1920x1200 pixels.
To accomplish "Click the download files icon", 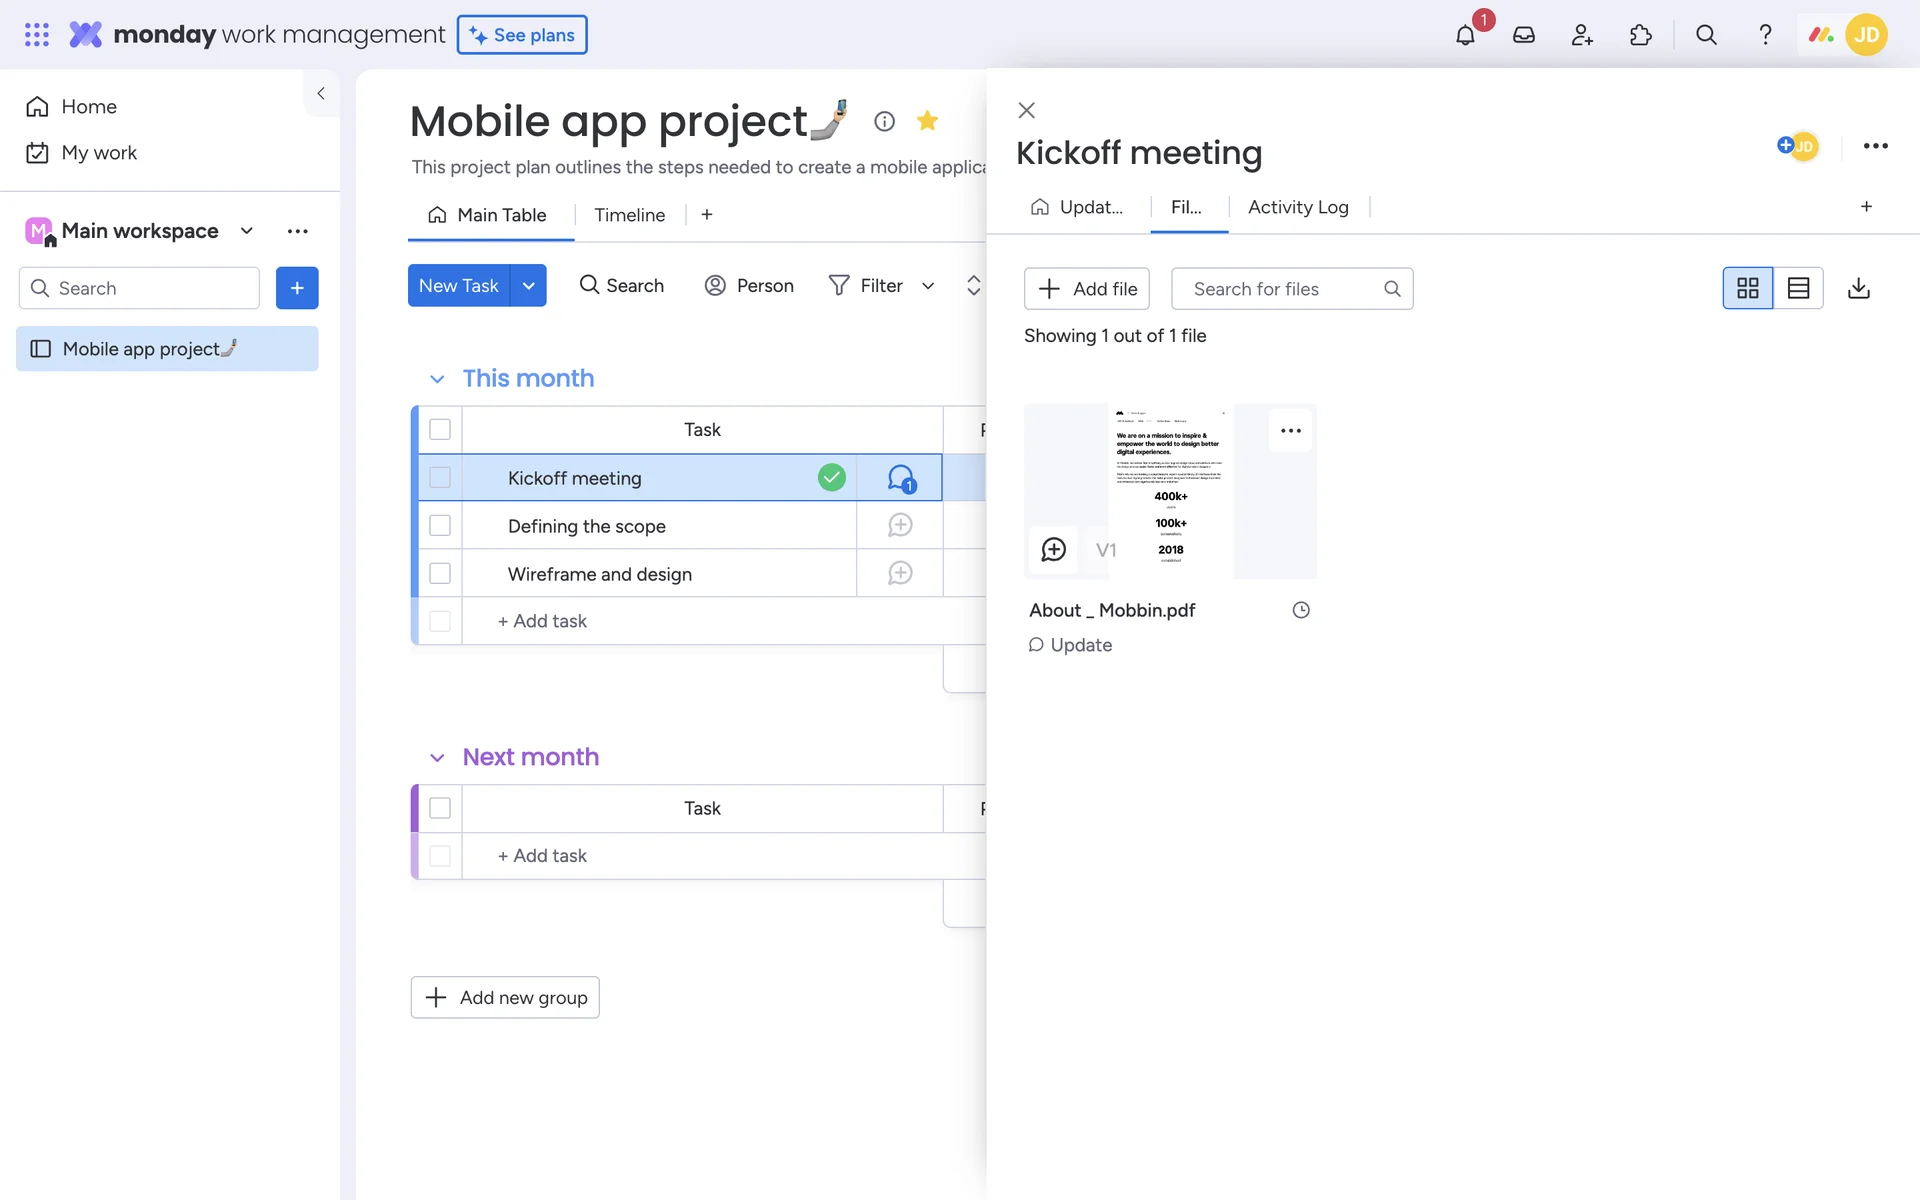I will [x=1858, y=288].
